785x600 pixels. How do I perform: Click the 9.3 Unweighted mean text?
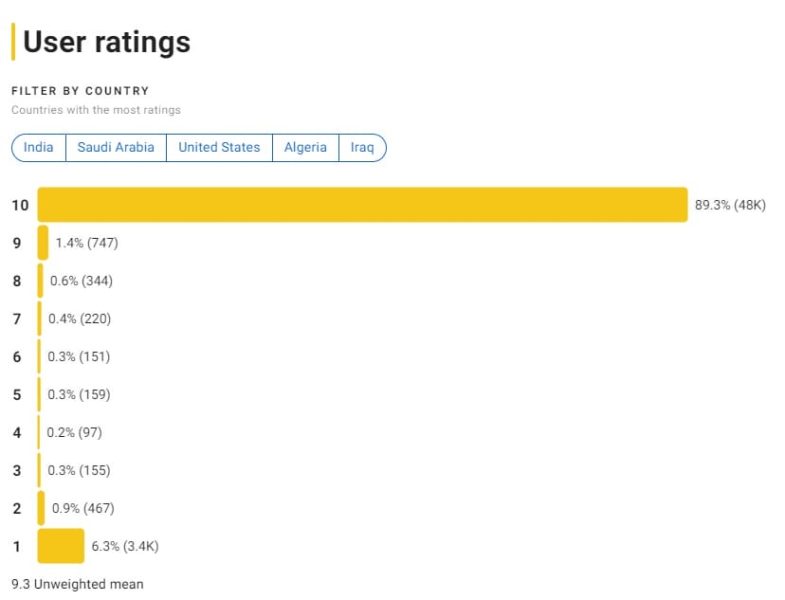78,584
